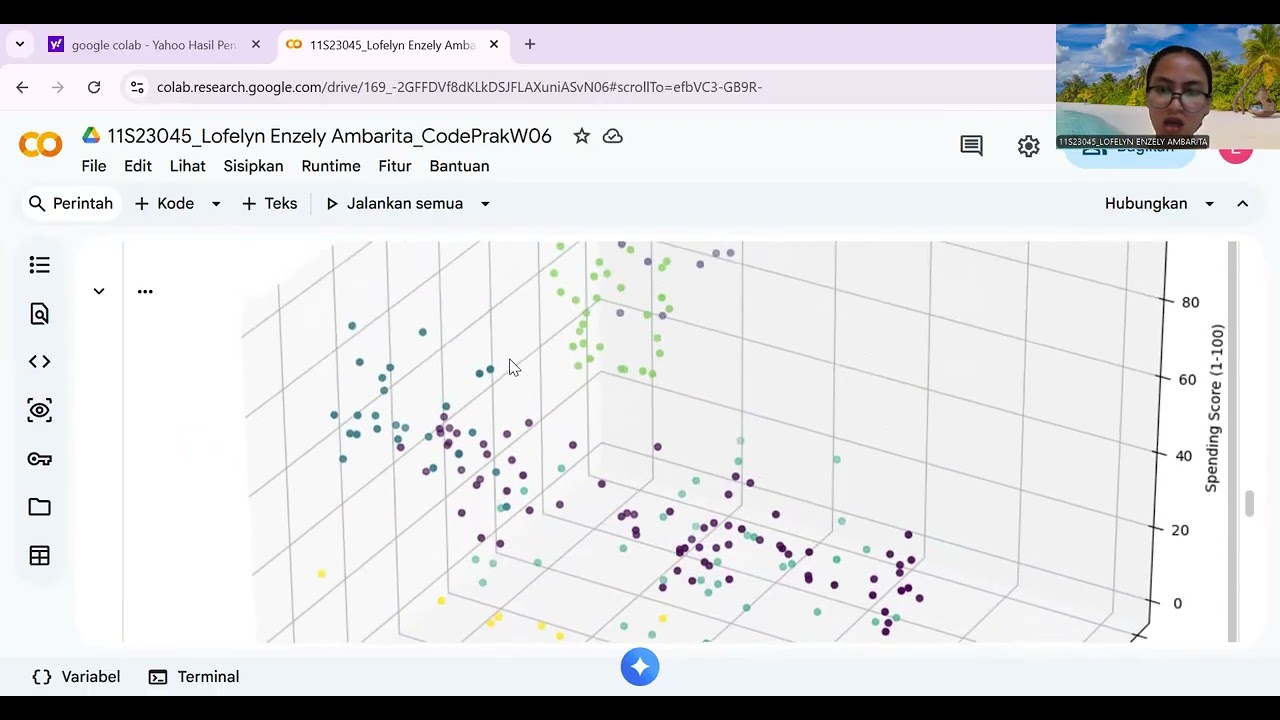Image resolution: width=1280 pixels, height=720 pixels.
Task: Open the Edit menu
Action: click(138, 166)
